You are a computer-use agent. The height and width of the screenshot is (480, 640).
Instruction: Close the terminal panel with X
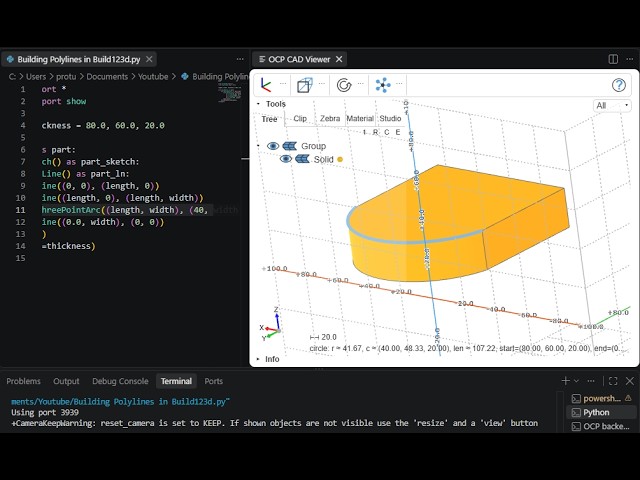630,381
